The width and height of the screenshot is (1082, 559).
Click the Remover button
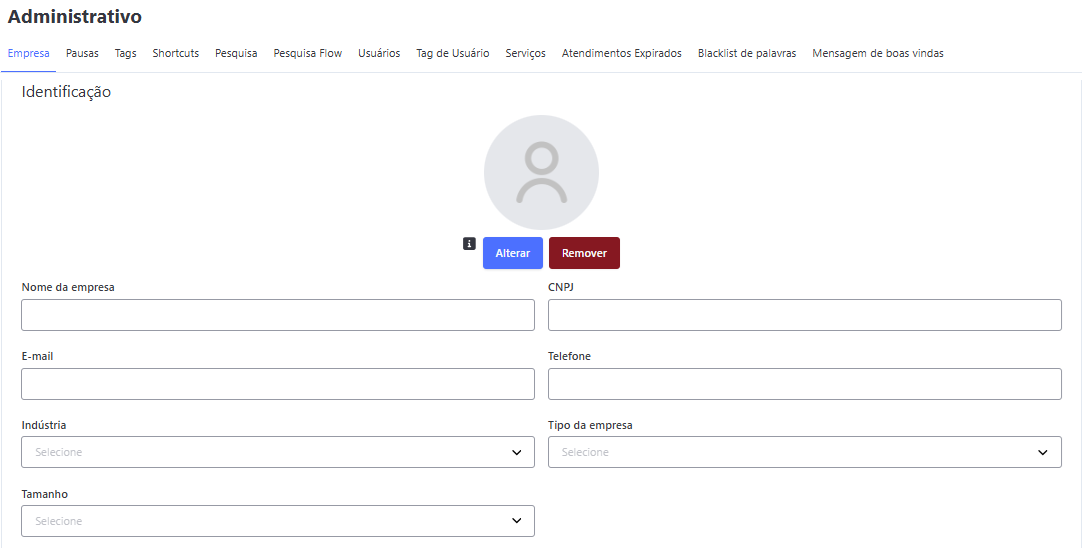click(584, 253)
